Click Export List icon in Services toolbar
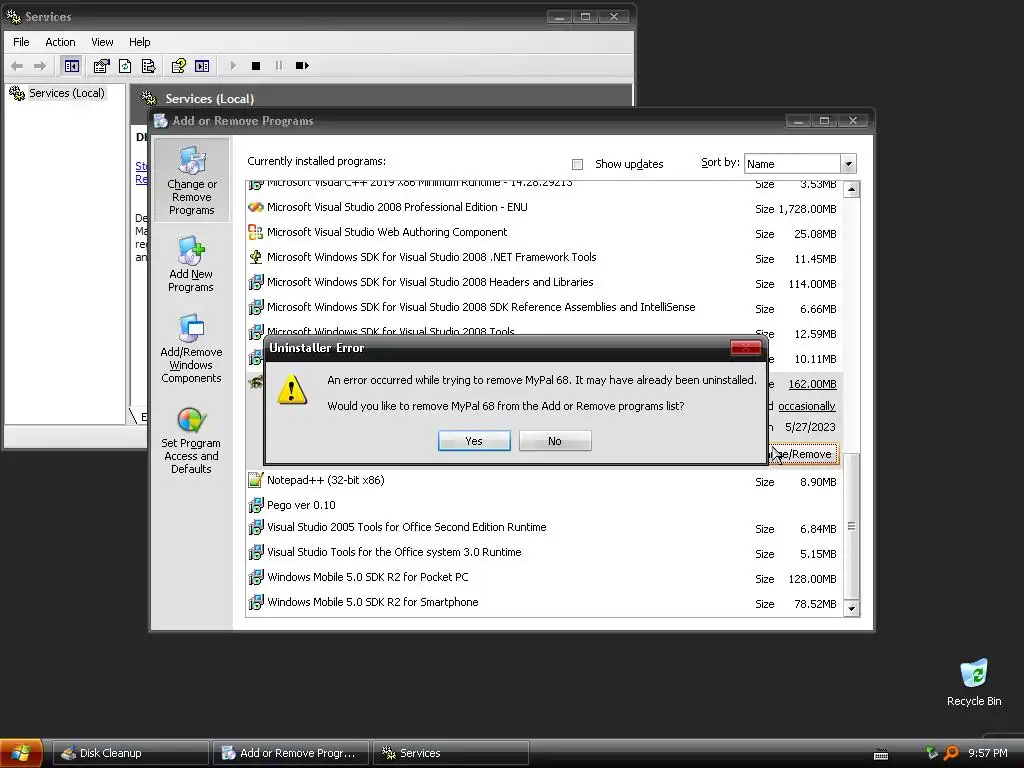Screen dimensions: 1024x768 coord(148,66)
